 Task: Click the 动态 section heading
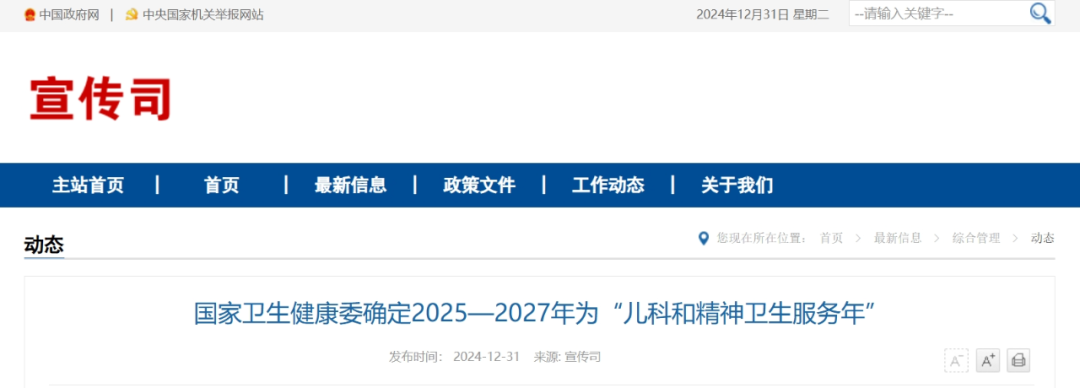click(44, 245)
